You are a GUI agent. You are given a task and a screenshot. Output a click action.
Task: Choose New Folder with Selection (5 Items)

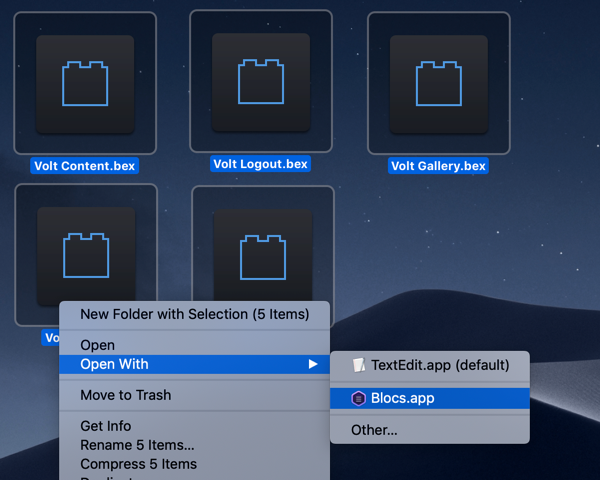click(194, 314)
